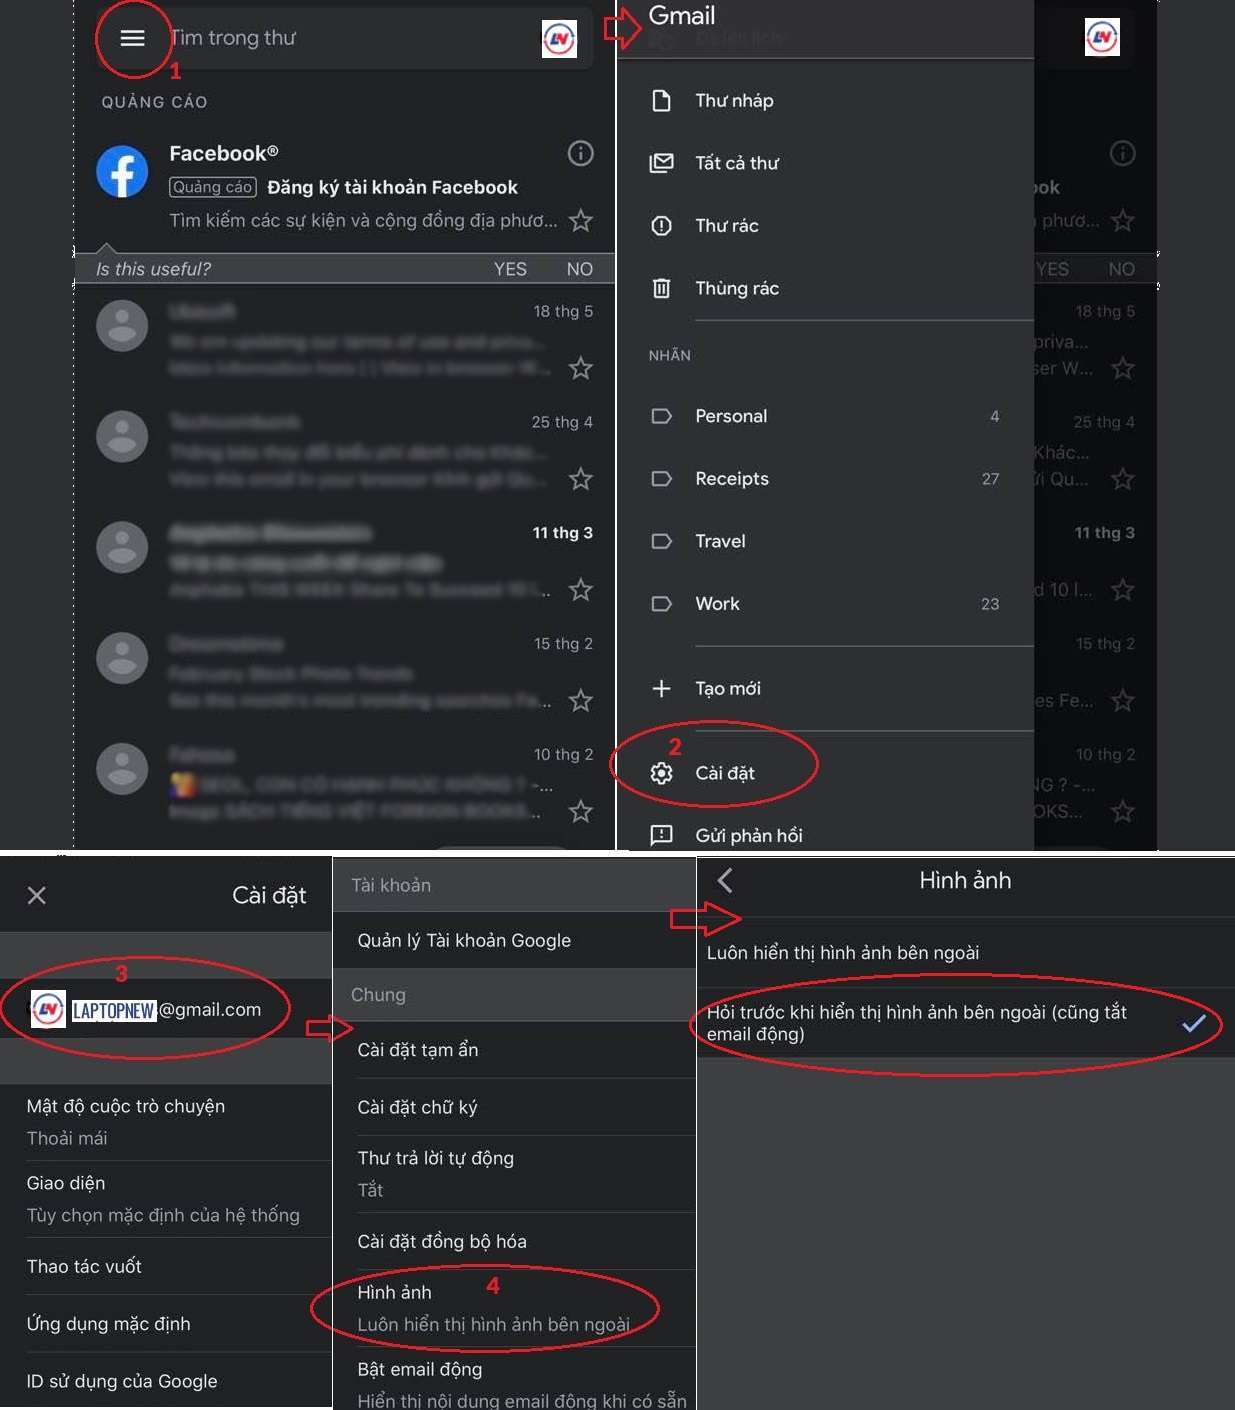The width and height of the screenshot is (1235, 1410).
Task: Select the LAPTOPNEW gmail account
Action: [x=166, y=1010]
